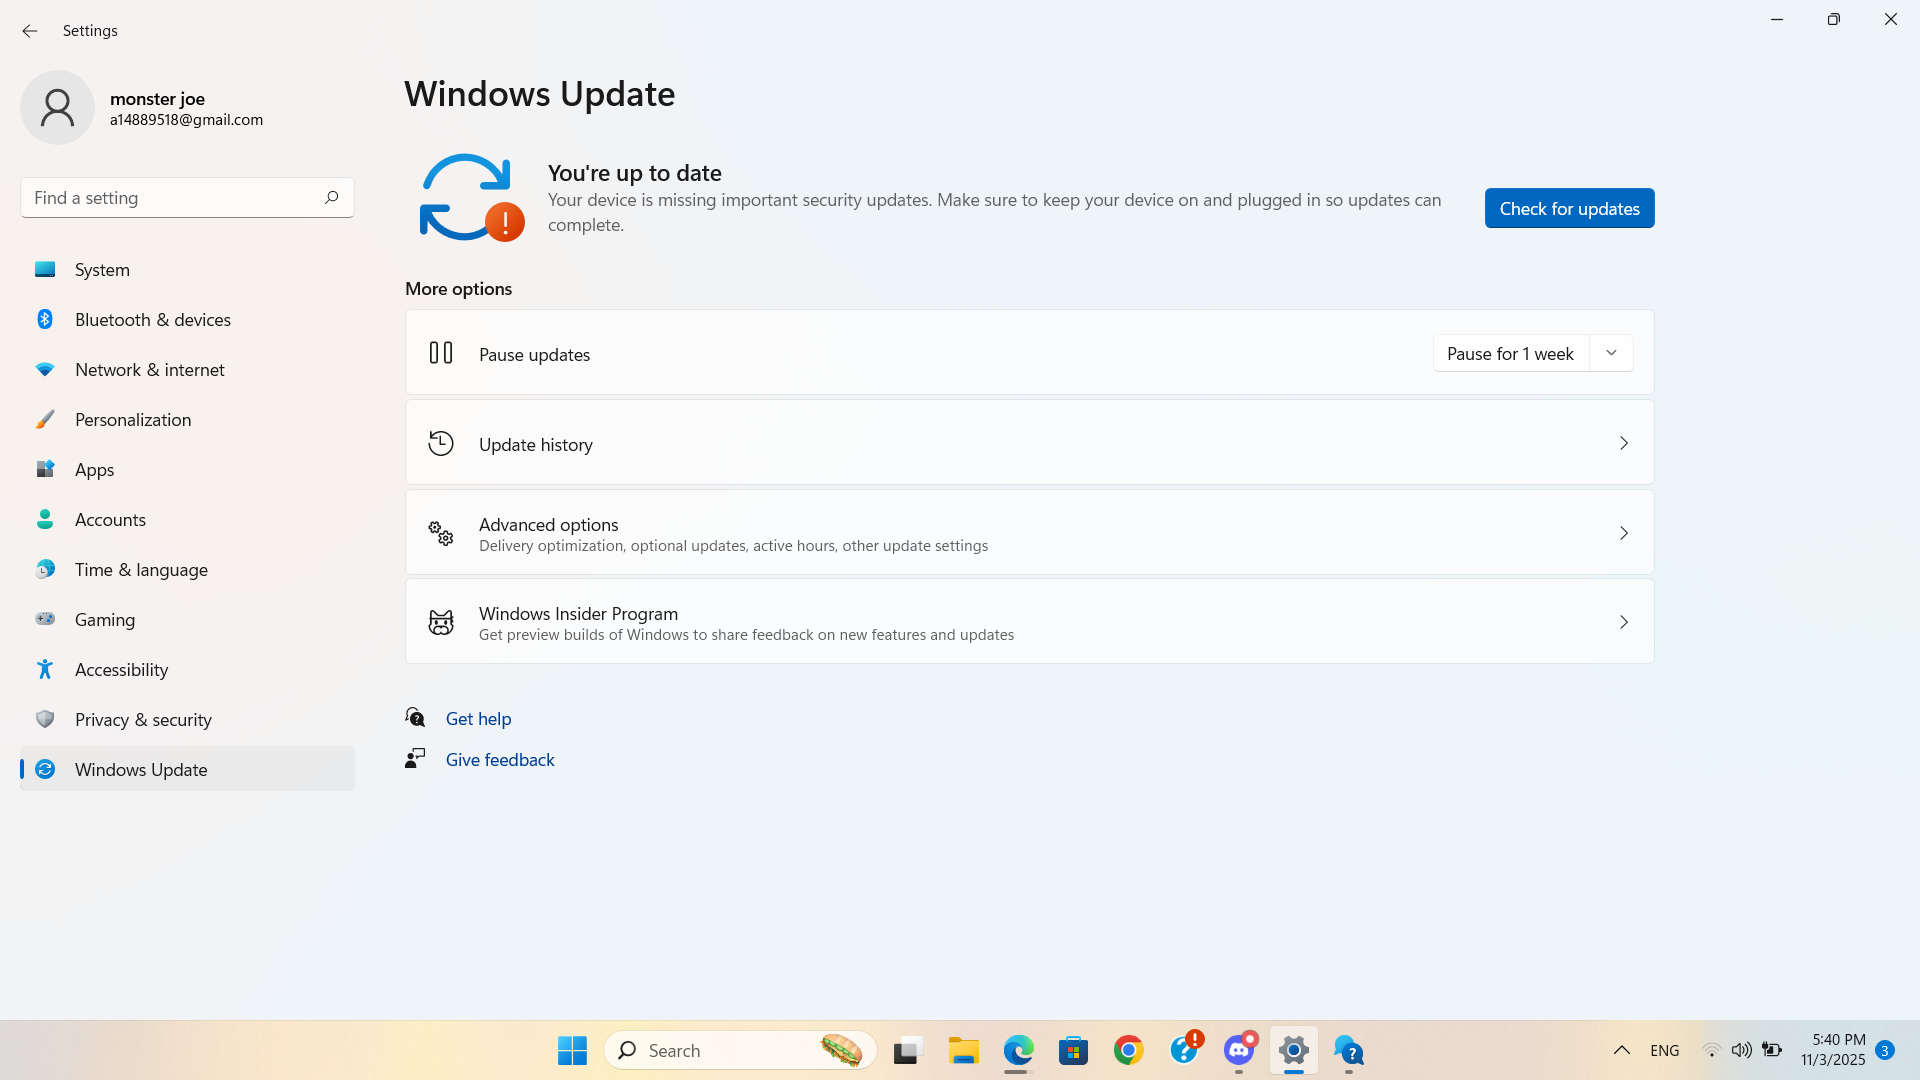Click Check for updates button
This screenshot has height=1080, width=1920.
[x=1568, y=208]
